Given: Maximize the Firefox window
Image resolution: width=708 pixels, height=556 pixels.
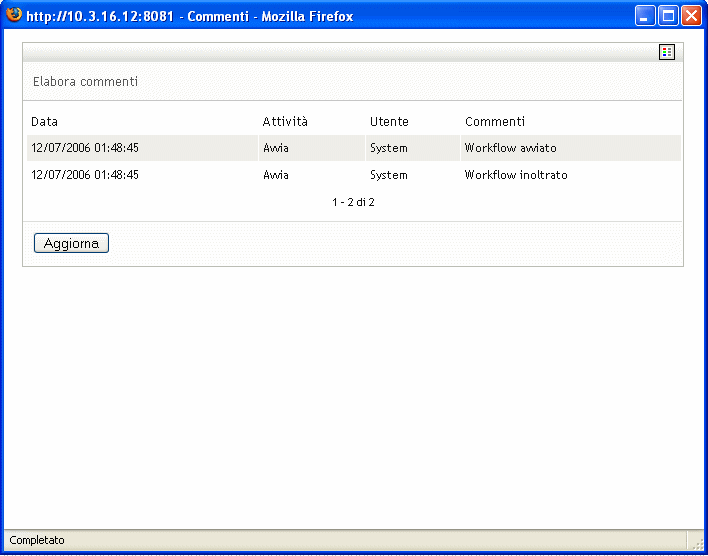Looking at the screenshot, I should [668, 16].
